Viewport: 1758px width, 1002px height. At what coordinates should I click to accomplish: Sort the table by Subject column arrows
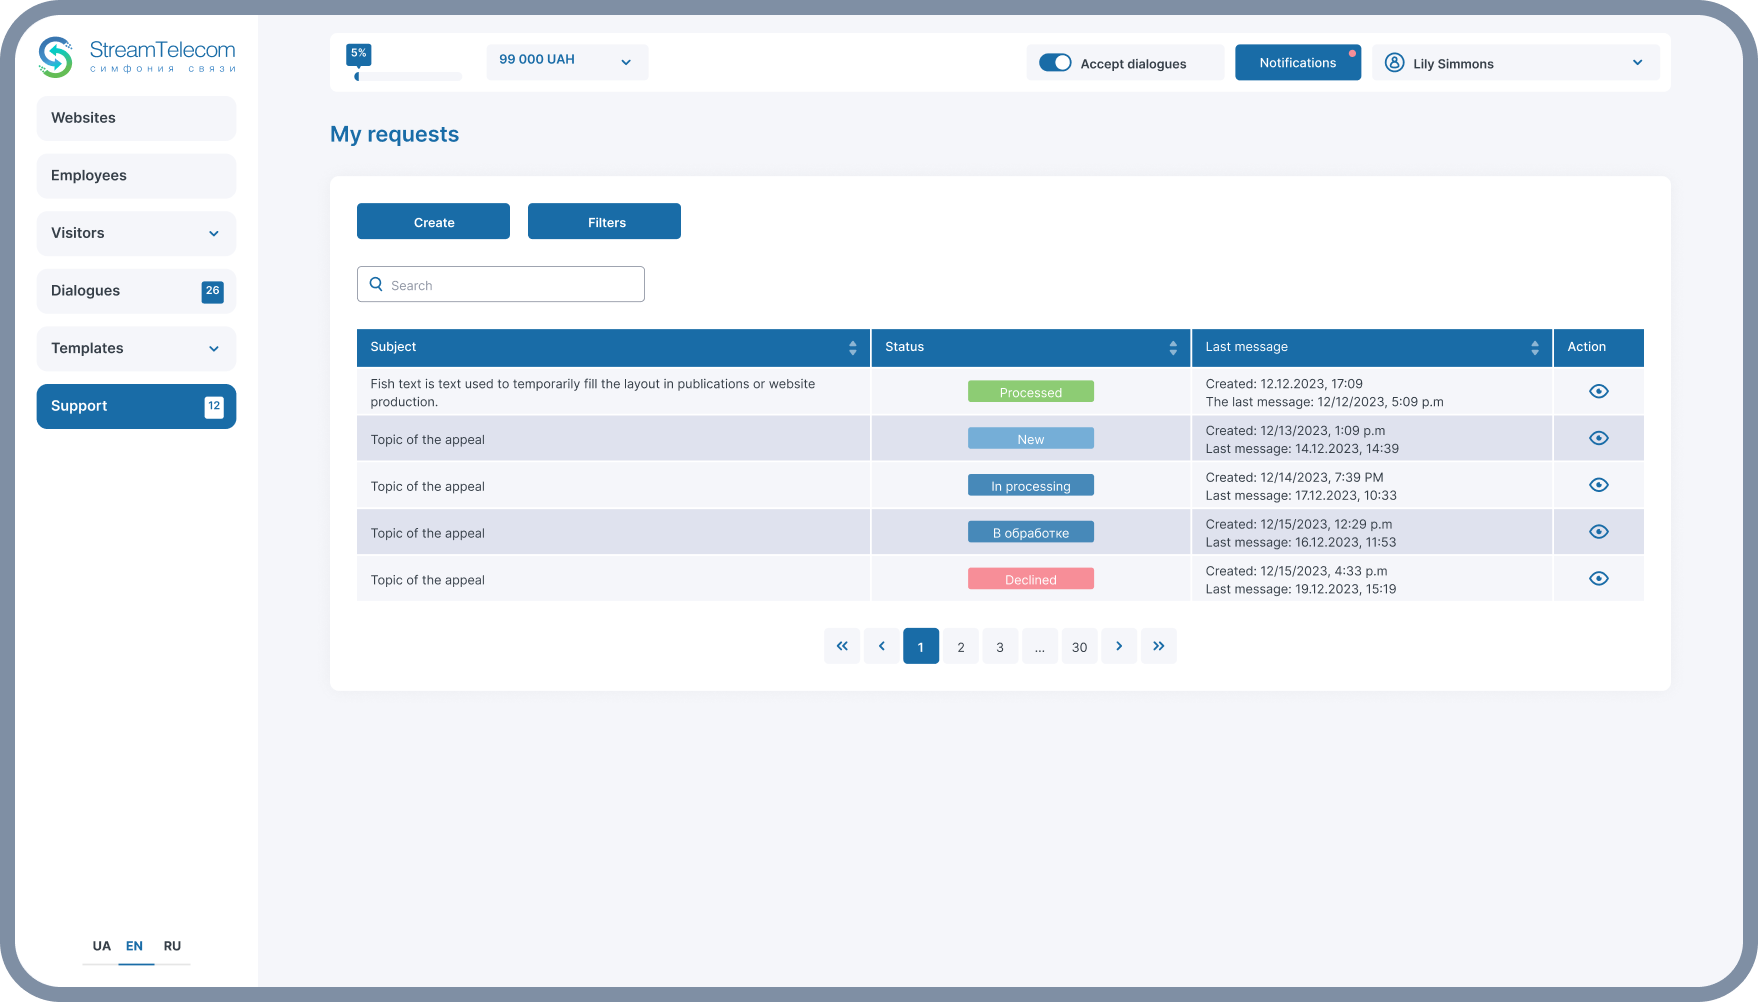tap(852, 348)
